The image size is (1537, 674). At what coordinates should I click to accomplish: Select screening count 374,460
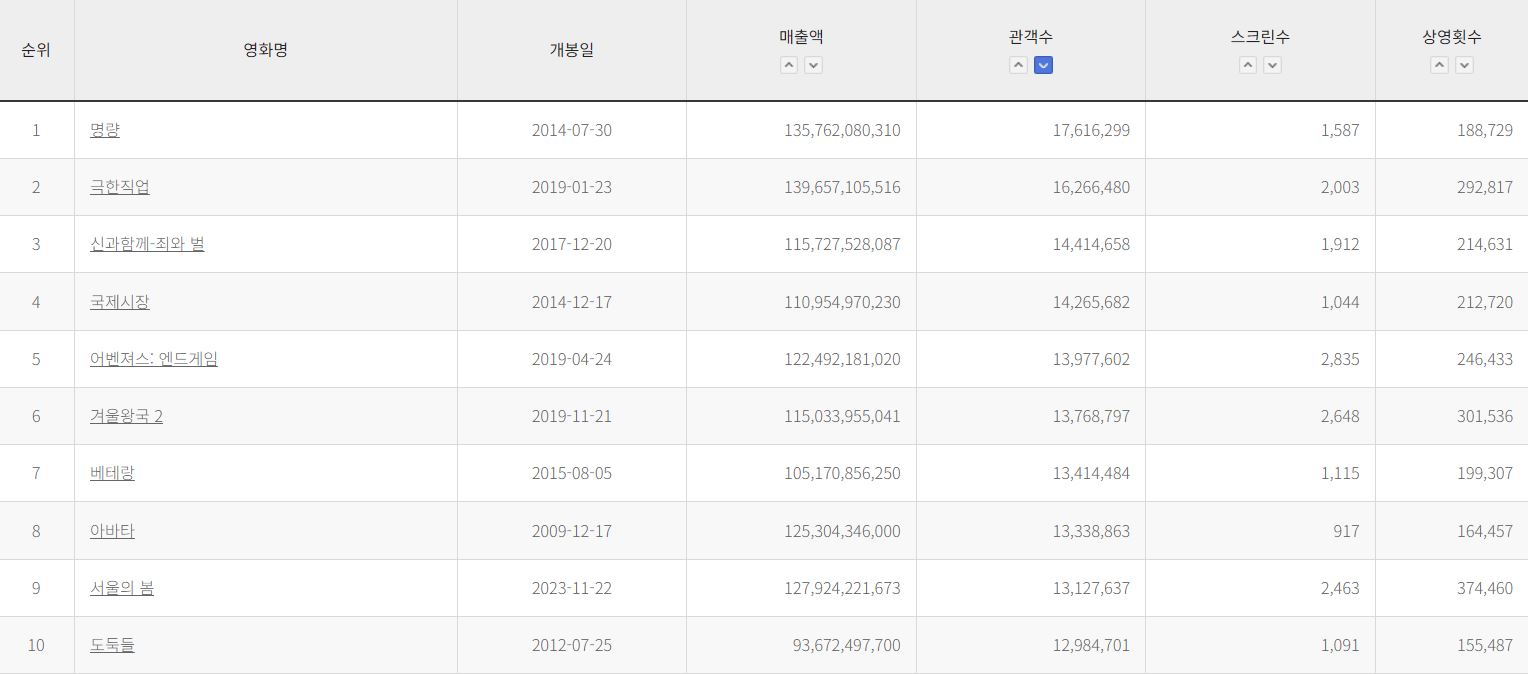tap(1485, 588)
